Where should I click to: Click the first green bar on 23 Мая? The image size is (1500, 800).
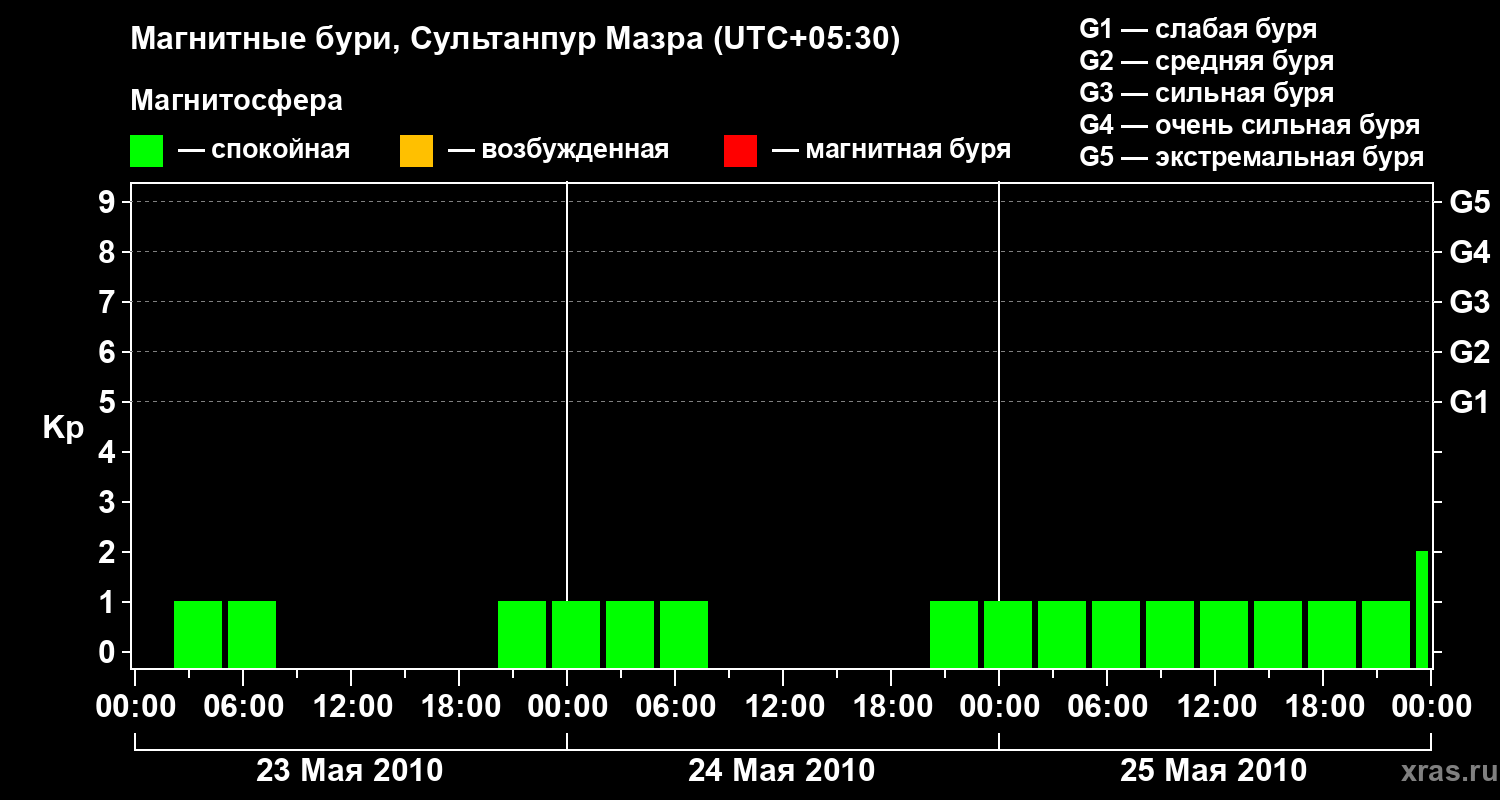pyautogui.click(x=198, y=634)
